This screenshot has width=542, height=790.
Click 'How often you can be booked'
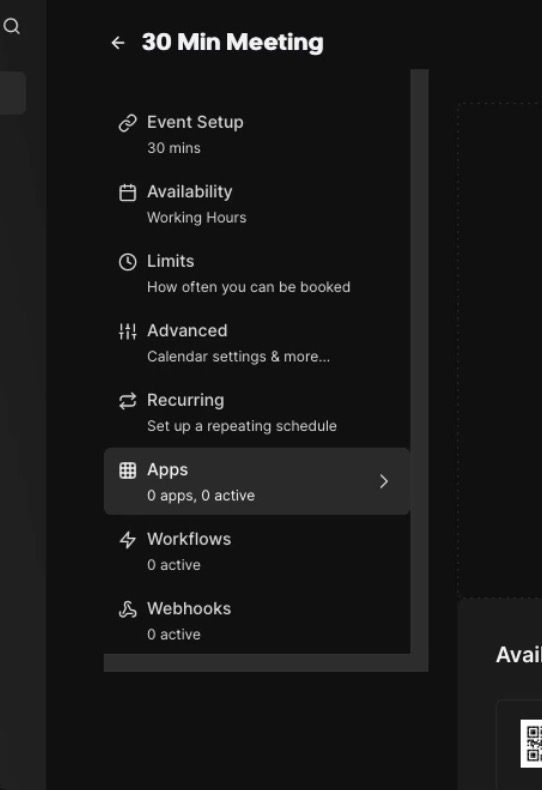coord(249,287)
